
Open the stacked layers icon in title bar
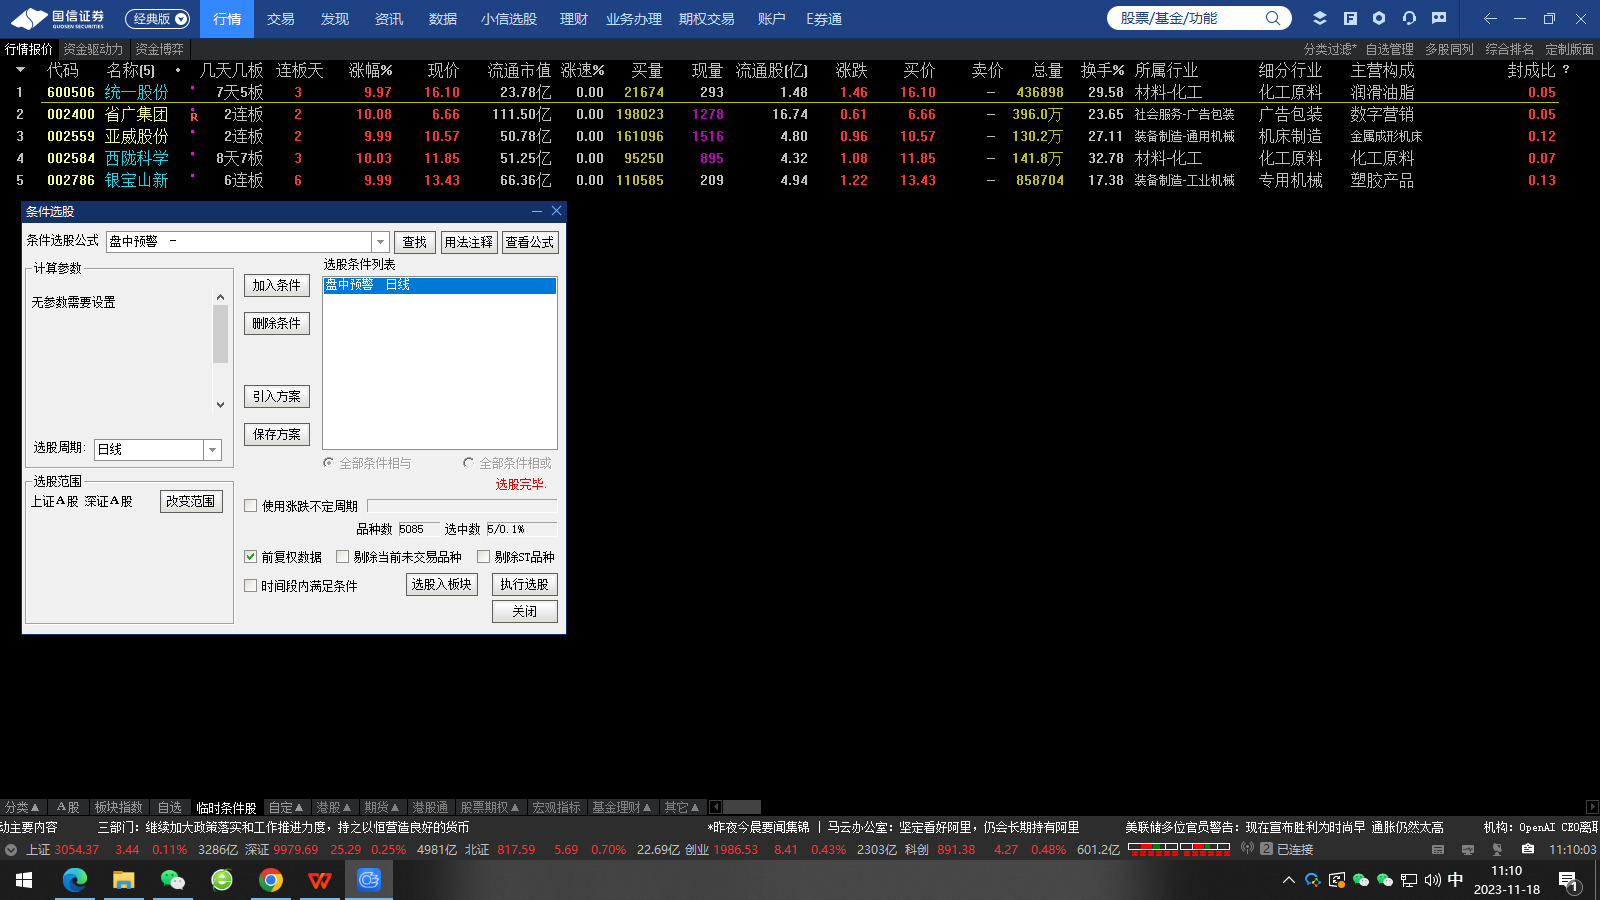click(x=1320, y=18)
